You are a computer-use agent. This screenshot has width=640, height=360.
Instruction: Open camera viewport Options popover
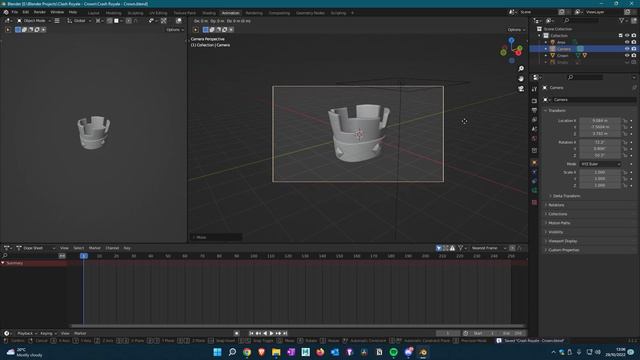[x=516, y=30]
